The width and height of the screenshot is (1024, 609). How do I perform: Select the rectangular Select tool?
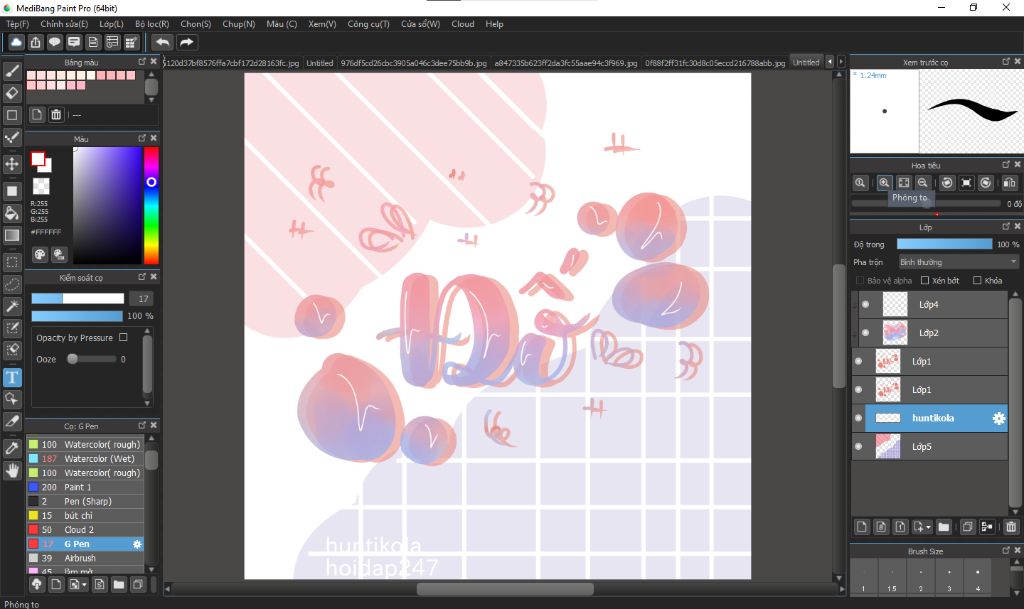tap(12, 262)
